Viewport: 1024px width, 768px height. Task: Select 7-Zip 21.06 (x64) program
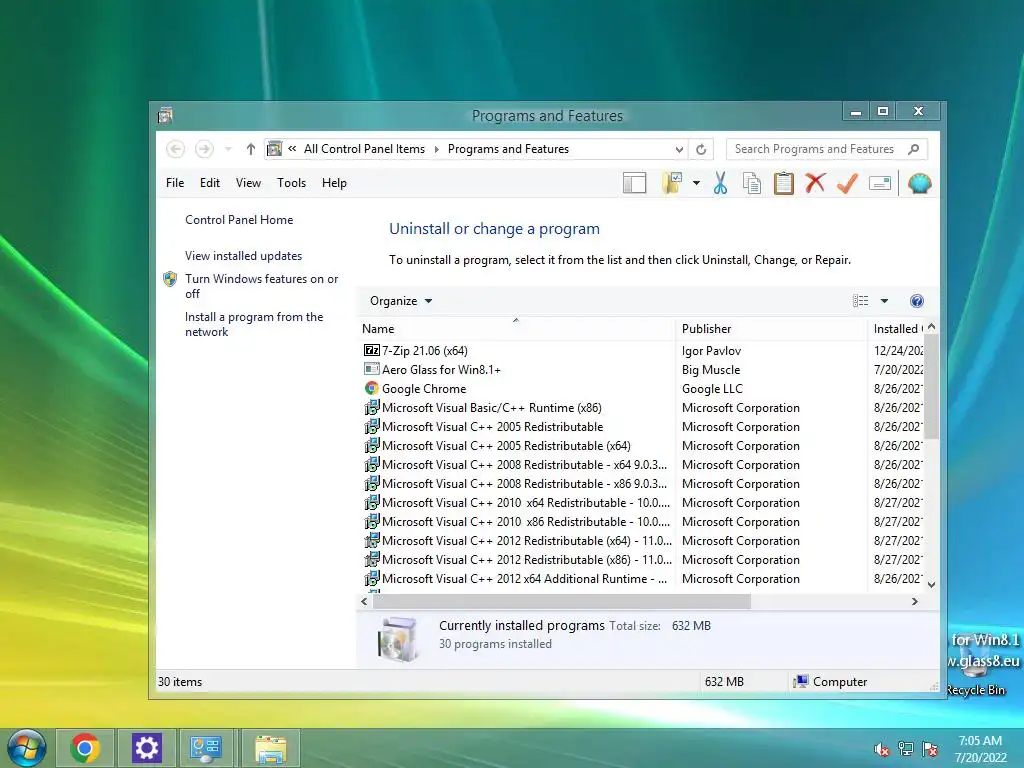(x=424, y=351)
